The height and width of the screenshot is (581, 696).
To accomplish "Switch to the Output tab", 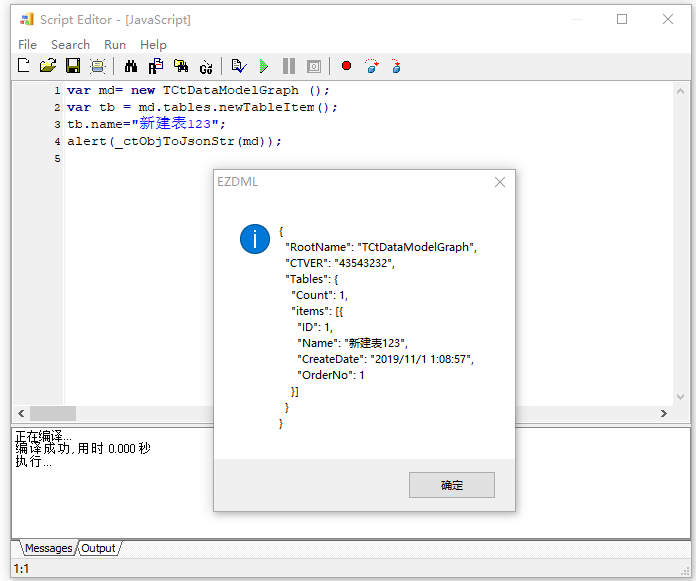I will pos(99,548).
